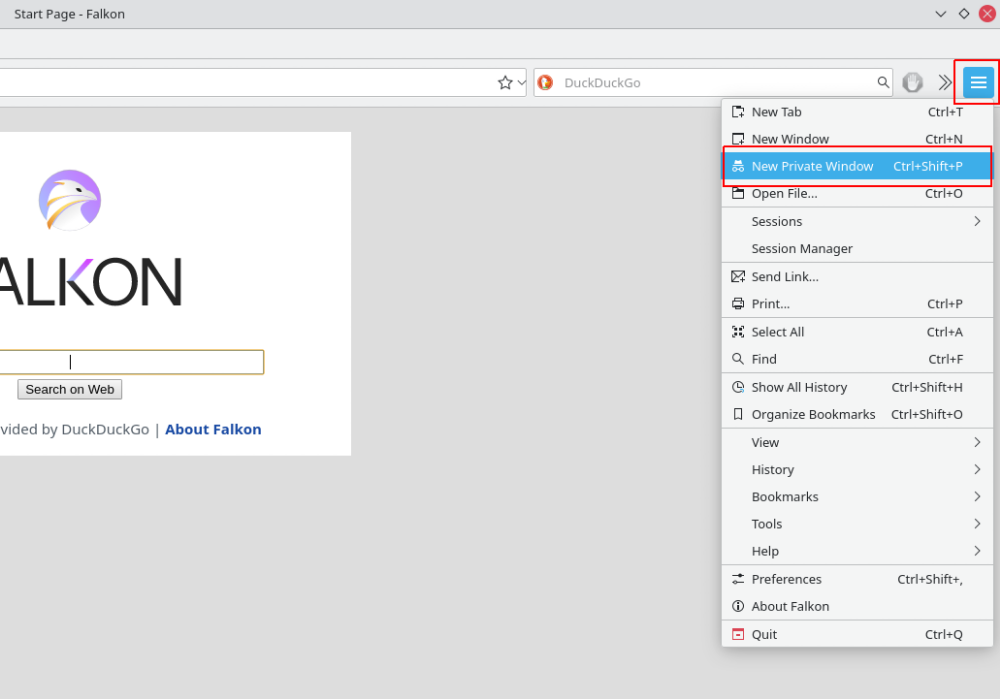Click the Send Link envelope icon
The width and height of the screenshot is (1000, 699).
pos(738,276)
